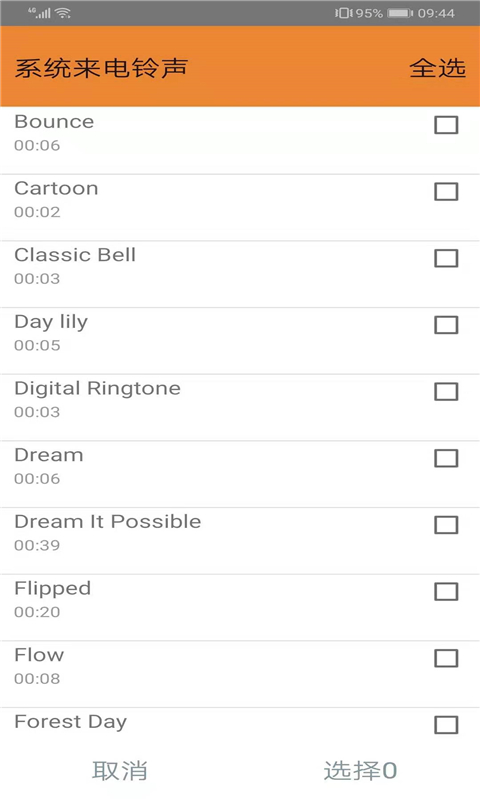The image size is (480, 800).
Task: Tap the 取消 cancel button
Action: pyautogui.click(x=120, y=770)
